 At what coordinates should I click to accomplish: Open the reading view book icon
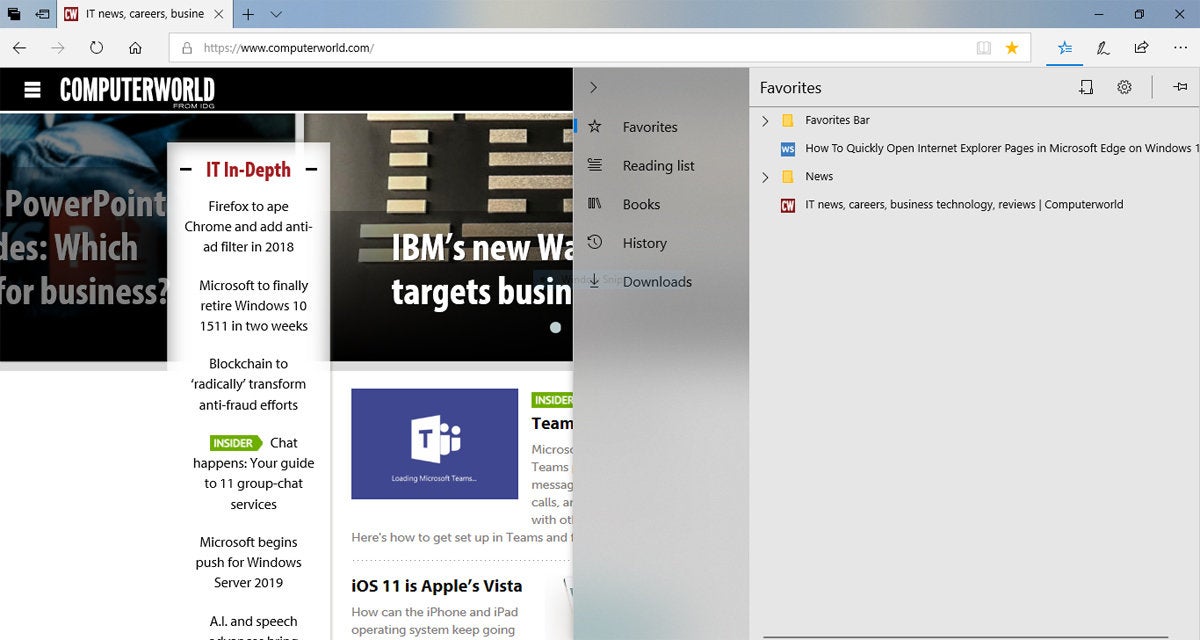(984, 47)
